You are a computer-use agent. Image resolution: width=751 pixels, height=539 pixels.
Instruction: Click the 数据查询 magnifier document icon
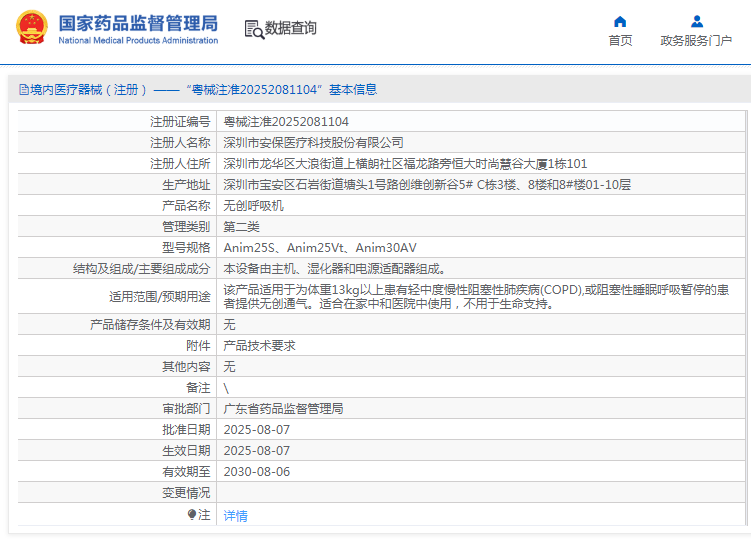point(253,29)
